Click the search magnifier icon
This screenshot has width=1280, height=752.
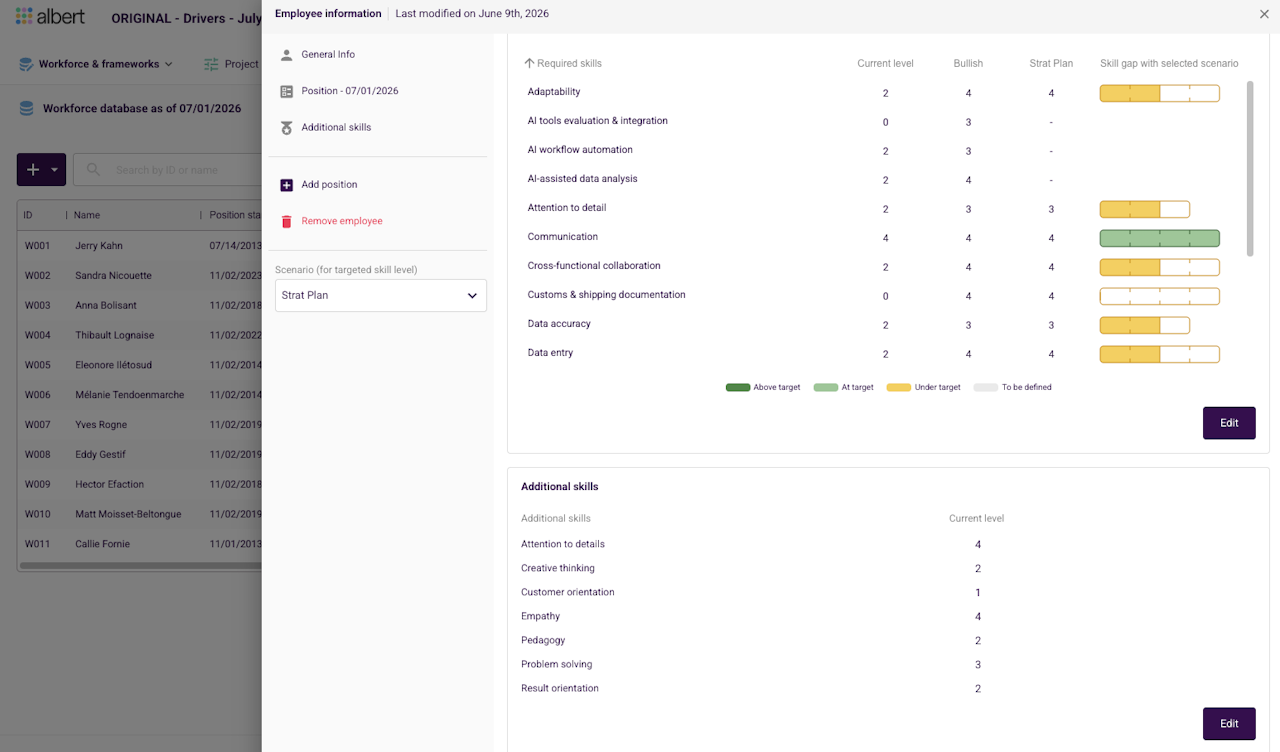[x=93, y=170]
